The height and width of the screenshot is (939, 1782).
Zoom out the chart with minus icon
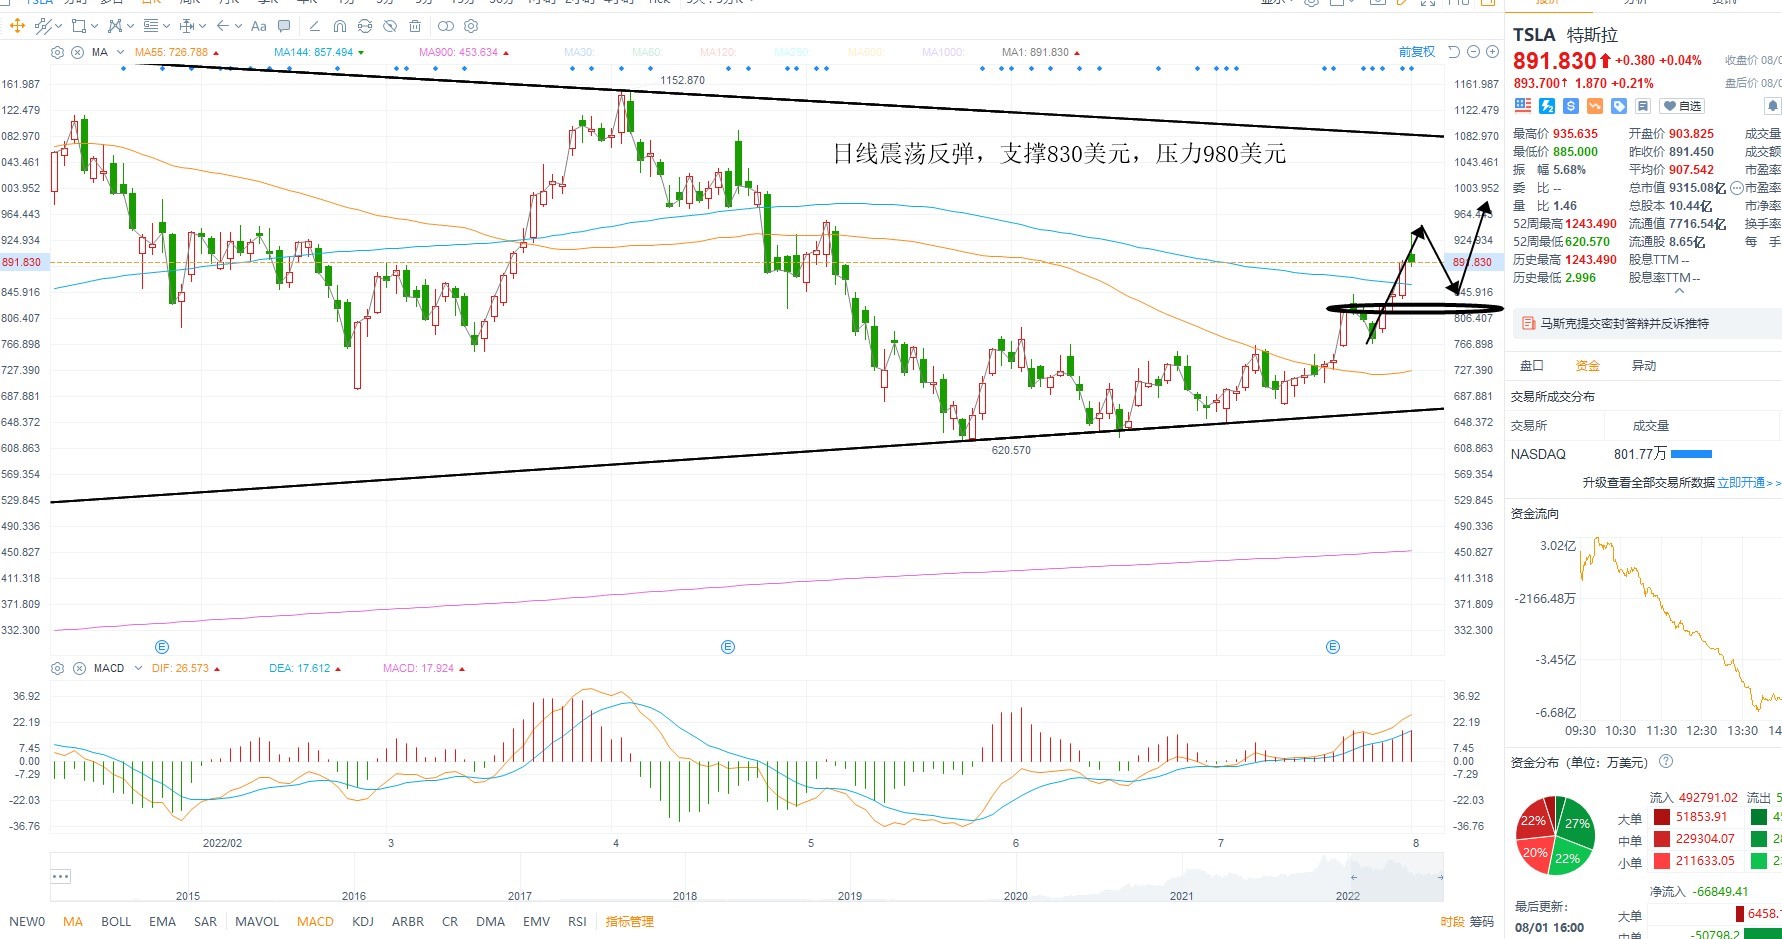pos(1473,52)
